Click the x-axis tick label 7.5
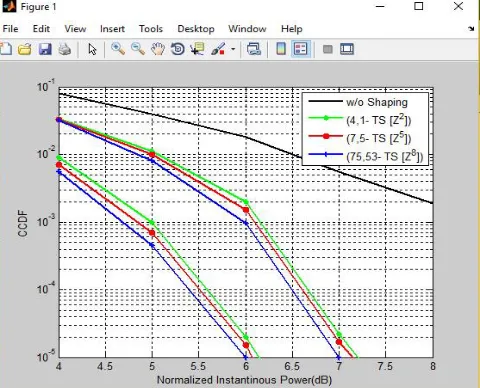480x388 pixels. pos(385,367)
